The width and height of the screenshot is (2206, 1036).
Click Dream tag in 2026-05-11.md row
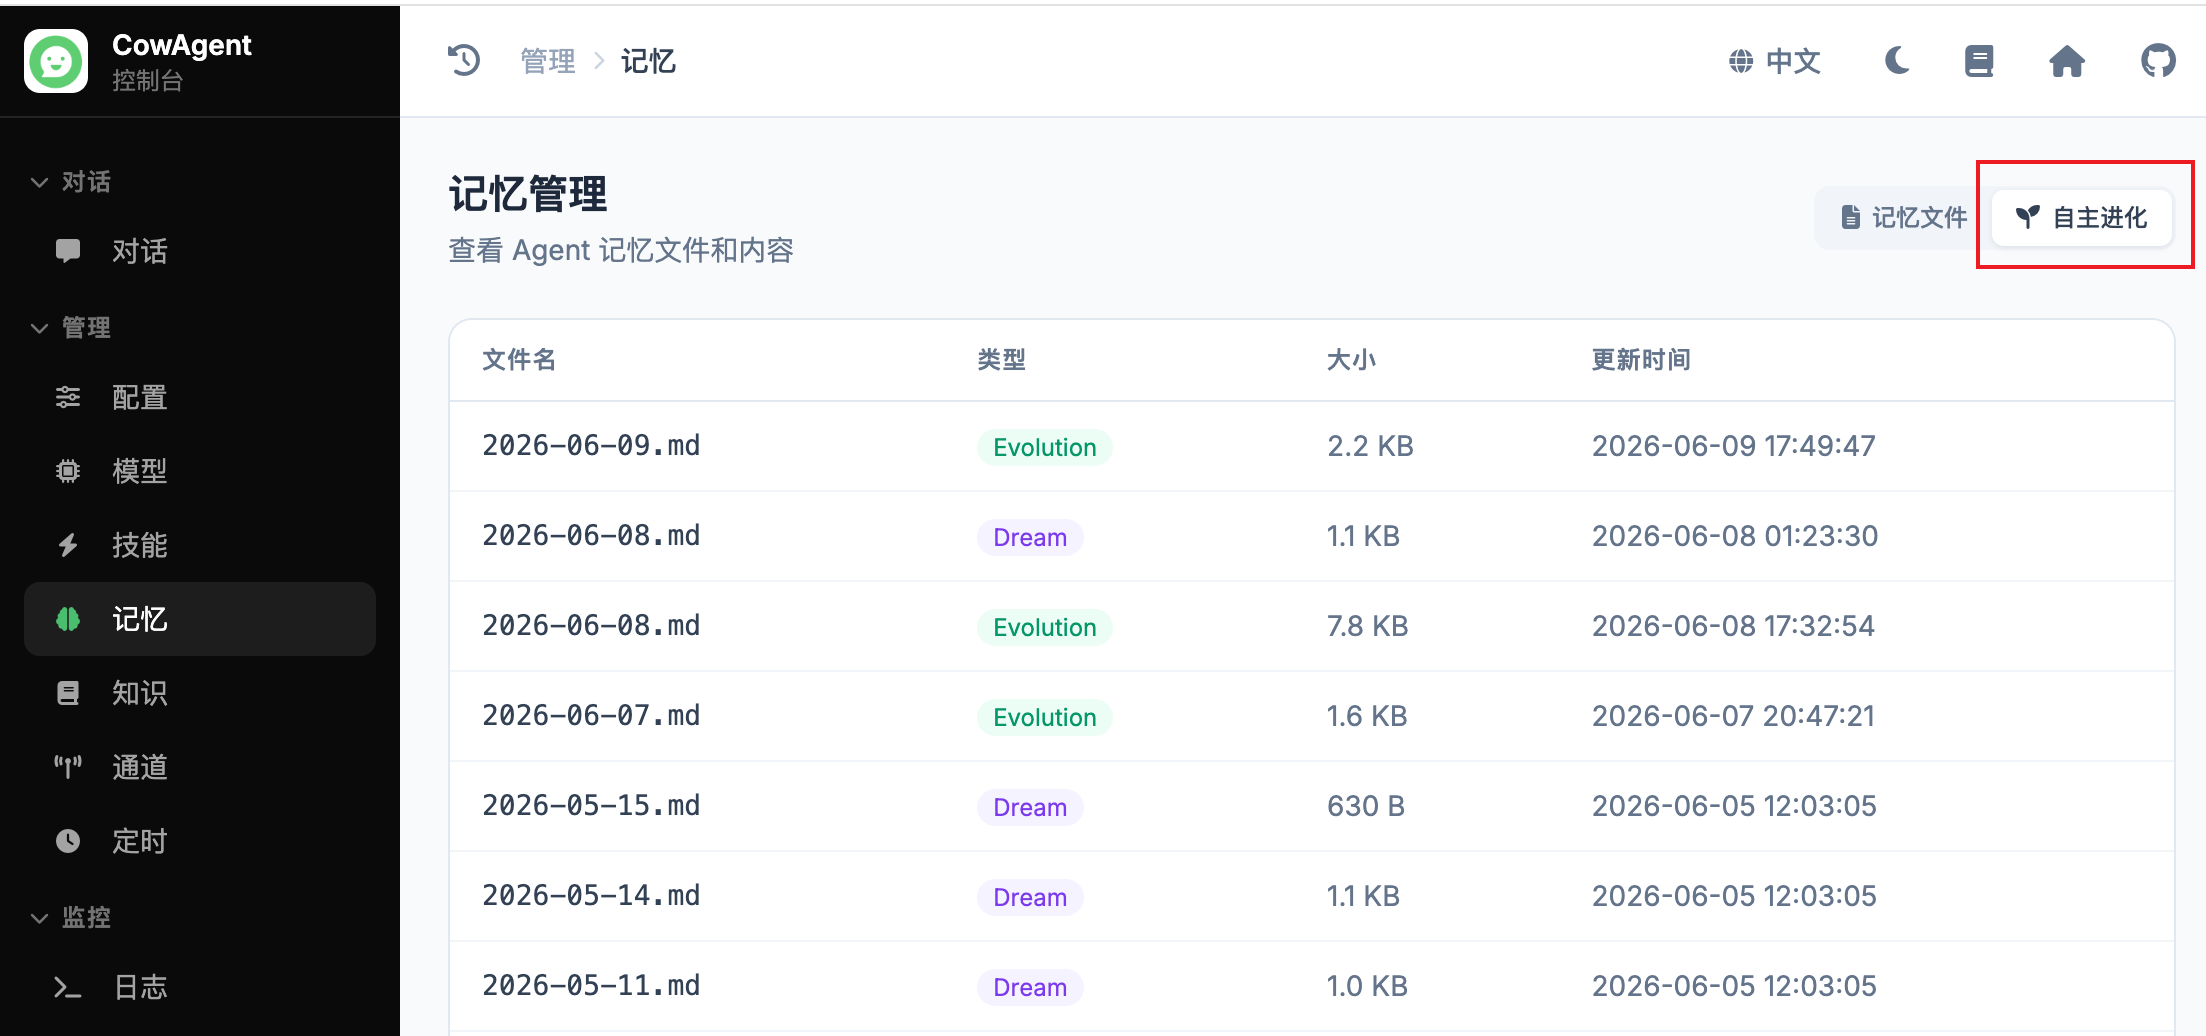(x=1030, y=987)
